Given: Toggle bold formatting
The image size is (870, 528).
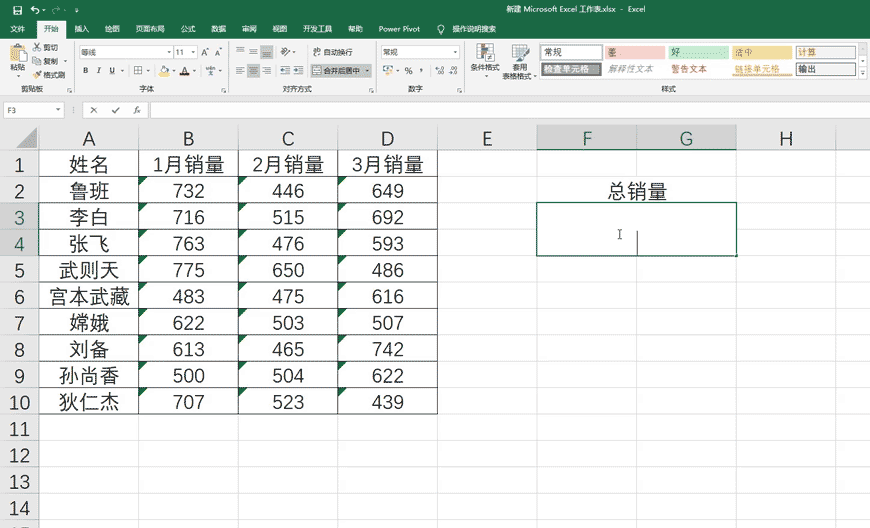Looking at the screenshot, I should pyautogui.click(x=85, y=70).
